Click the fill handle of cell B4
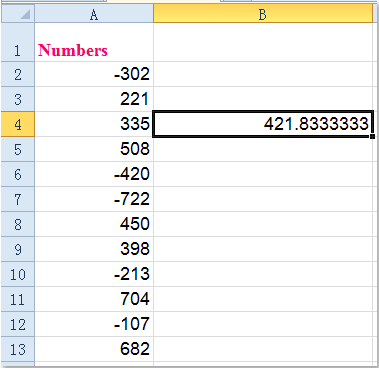 coord(372,136)
